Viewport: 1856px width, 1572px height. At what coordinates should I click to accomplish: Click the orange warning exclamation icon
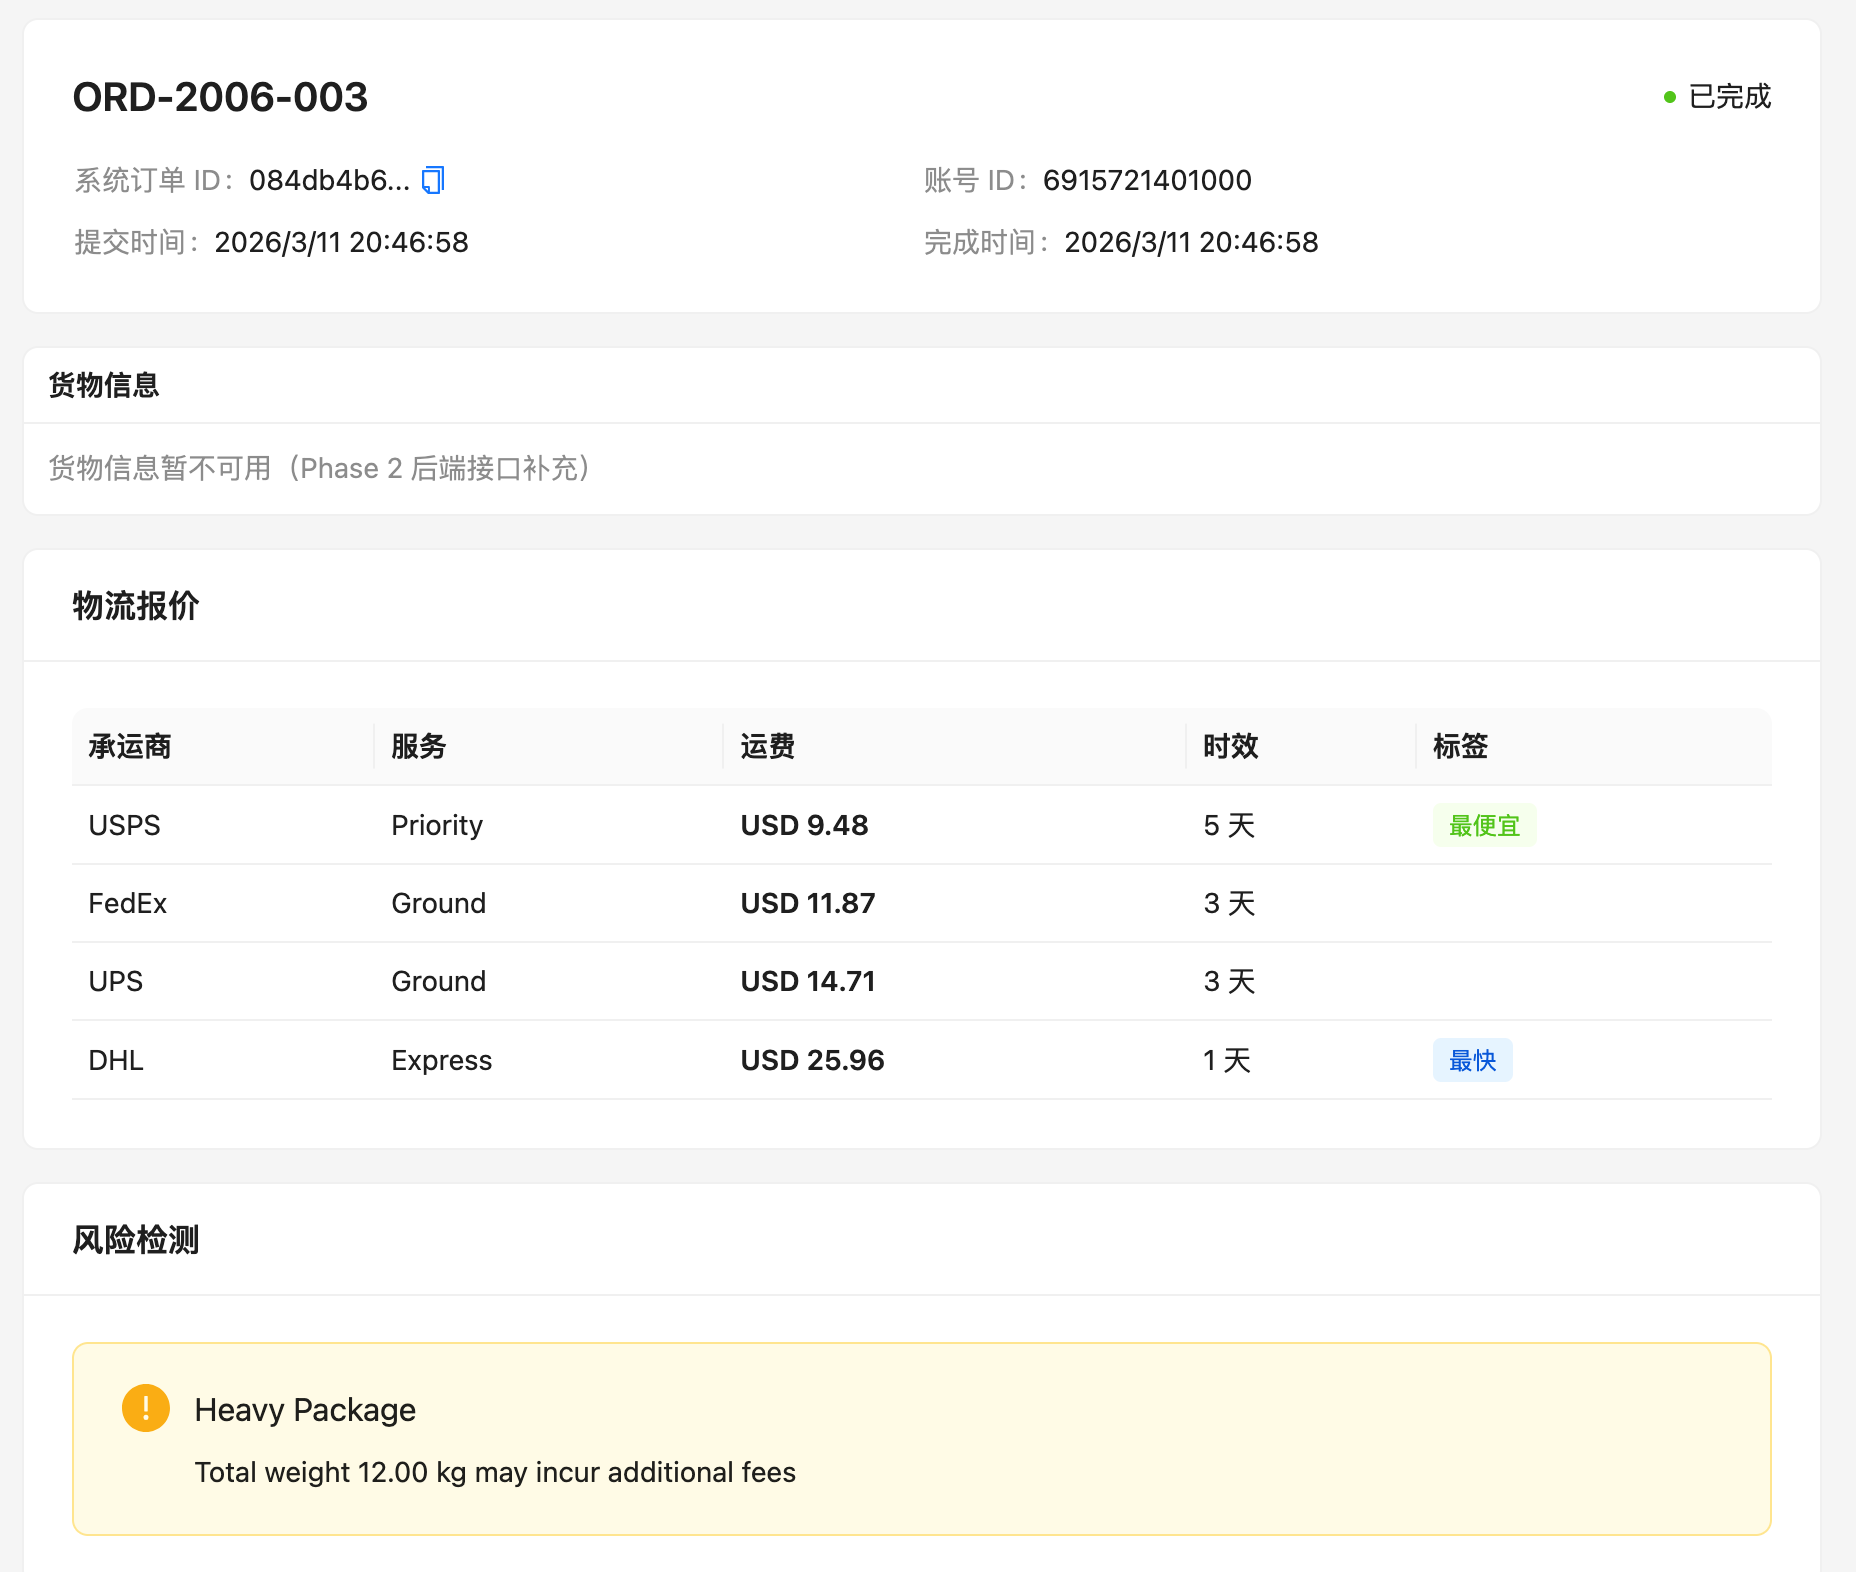point(146,1408)
